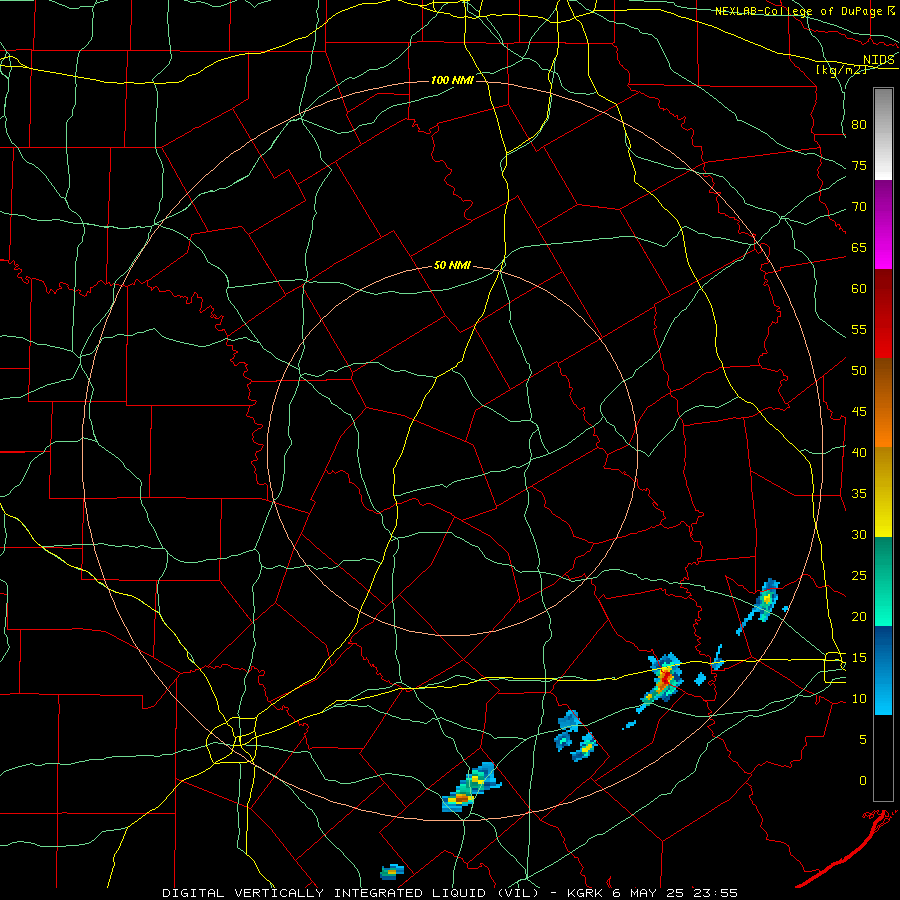Click the small storm cell at the image's bottom edge
Image resolution: width=900 pixels, height=900 pixels.
click(391, 872)
